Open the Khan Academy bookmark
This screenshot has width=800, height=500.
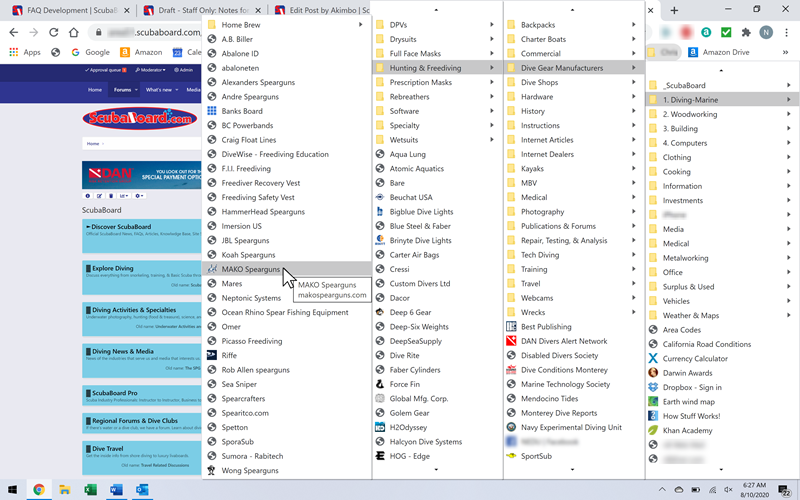coord(721,430)
